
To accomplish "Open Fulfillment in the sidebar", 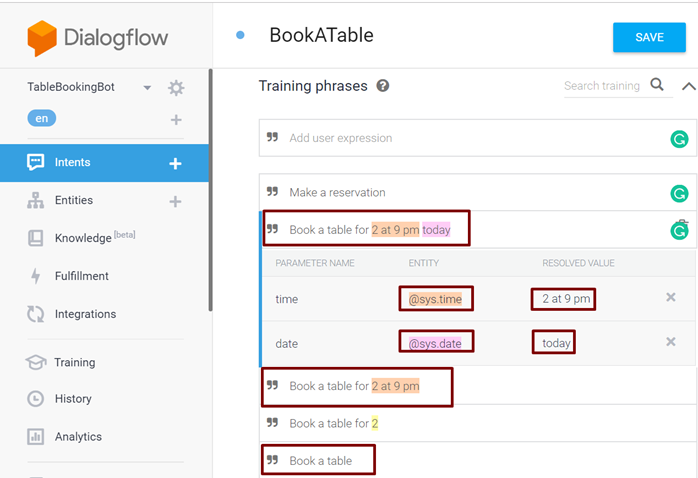I will point(81,276).
